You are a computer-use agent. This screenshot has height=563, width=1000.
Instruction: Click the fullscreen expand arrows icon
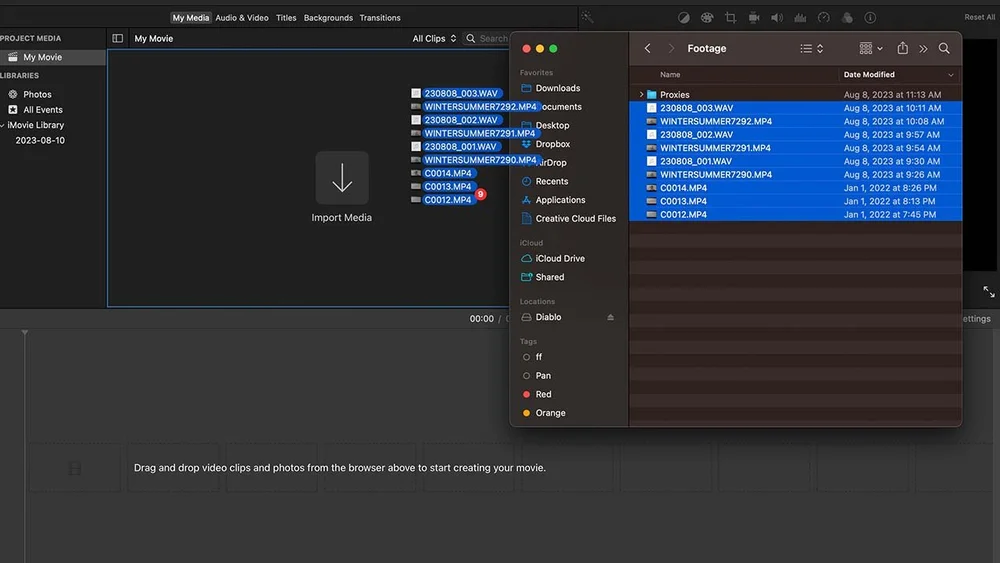pos(989,291)
